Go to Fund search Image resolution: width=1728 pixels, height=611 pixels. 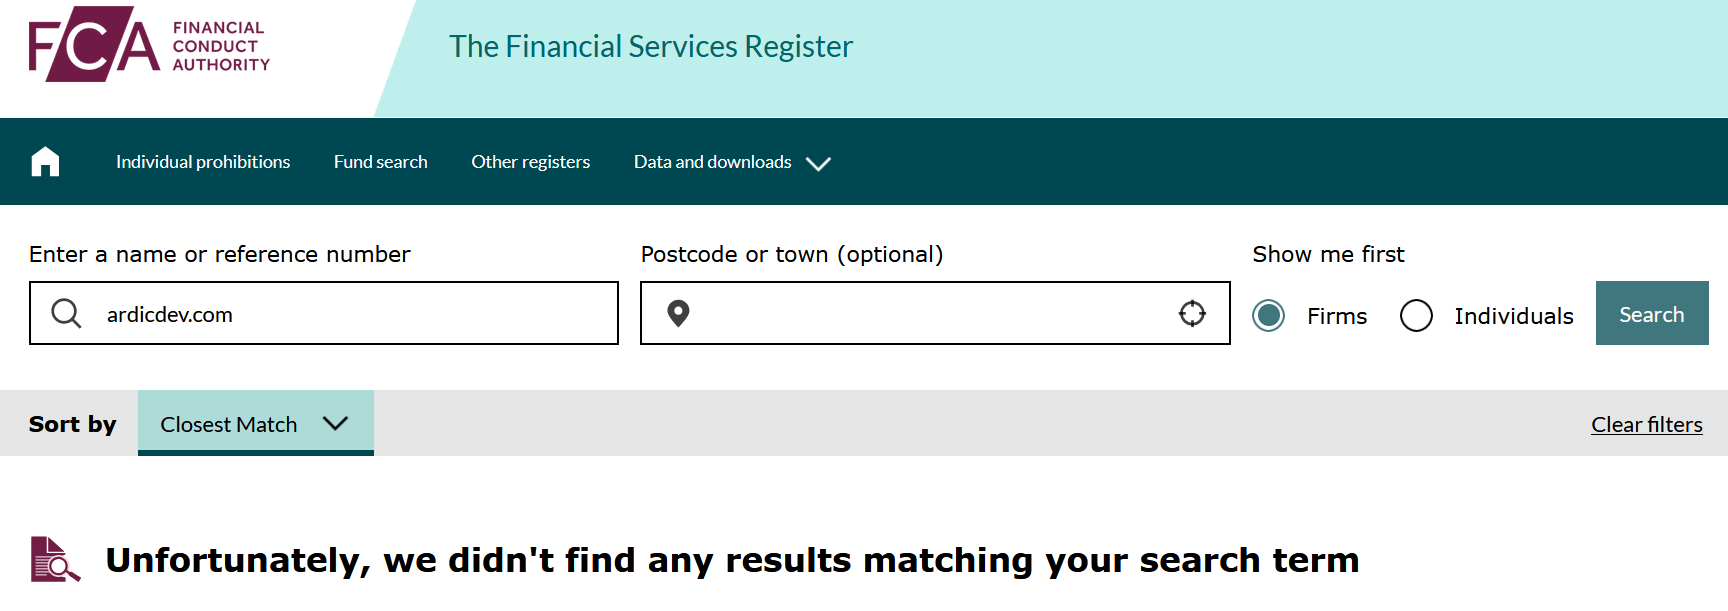tap(381, 162)
